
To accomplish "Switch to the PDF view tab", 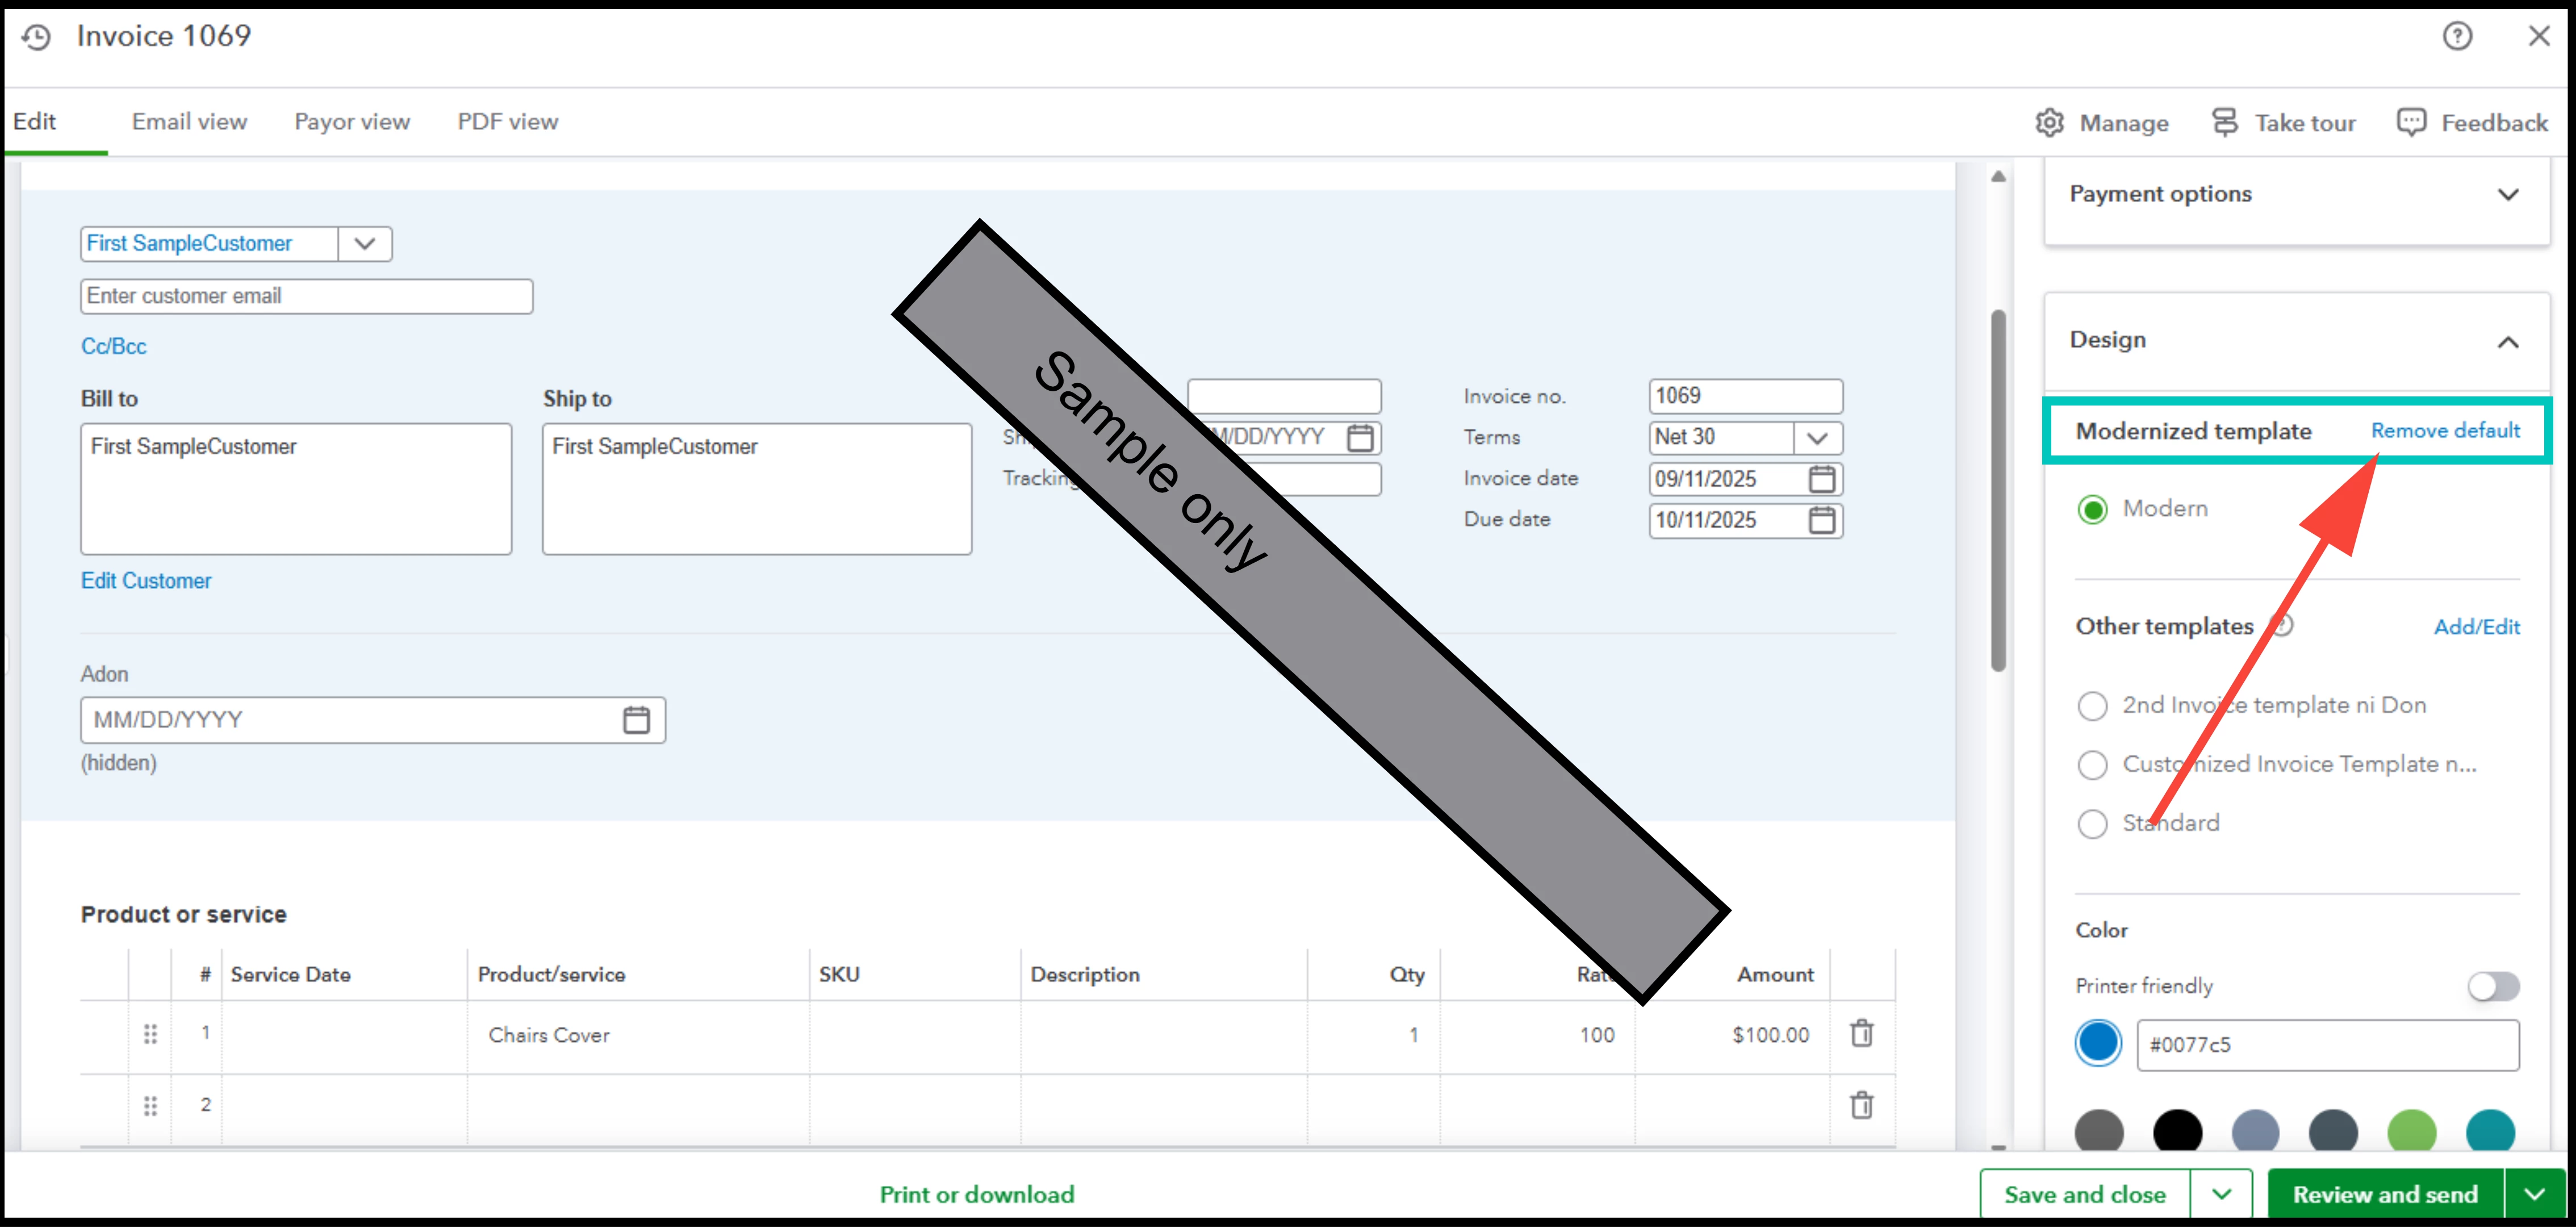I will click(508, 122).
